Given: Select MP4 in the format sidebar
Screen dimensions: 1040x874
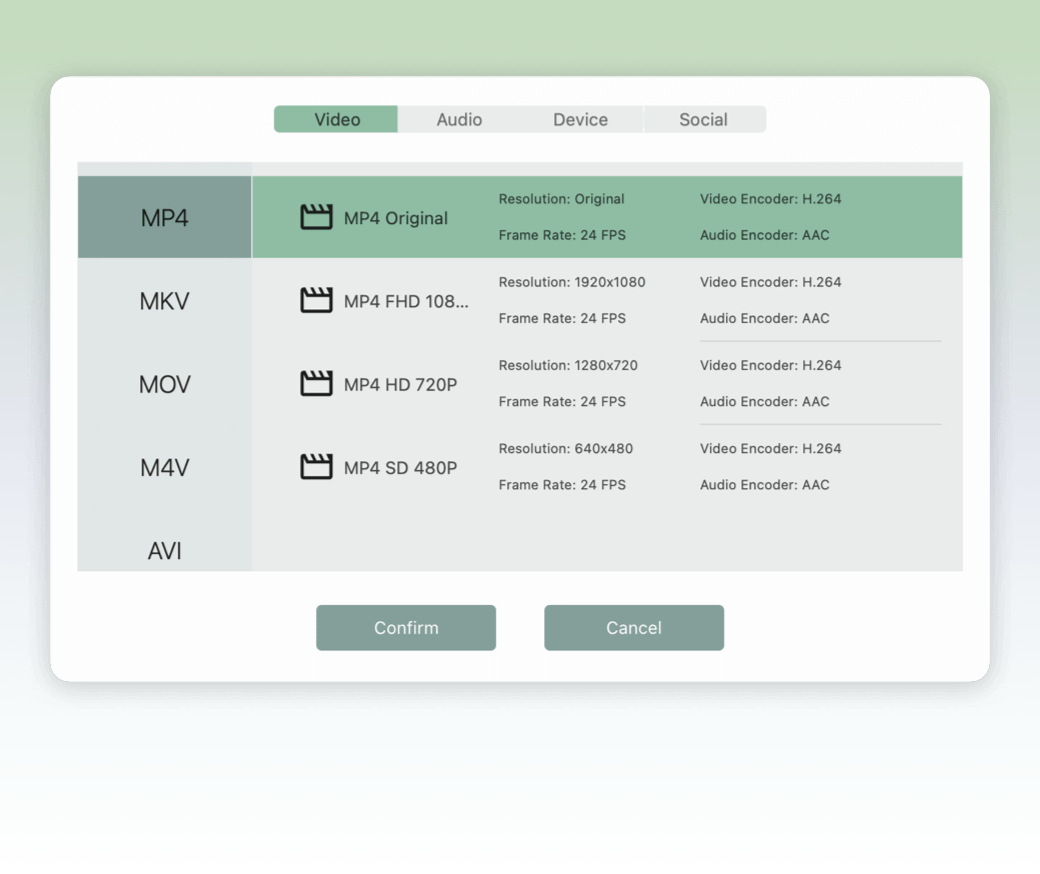Looking at the screenshot, I should [x=163, y=217].
